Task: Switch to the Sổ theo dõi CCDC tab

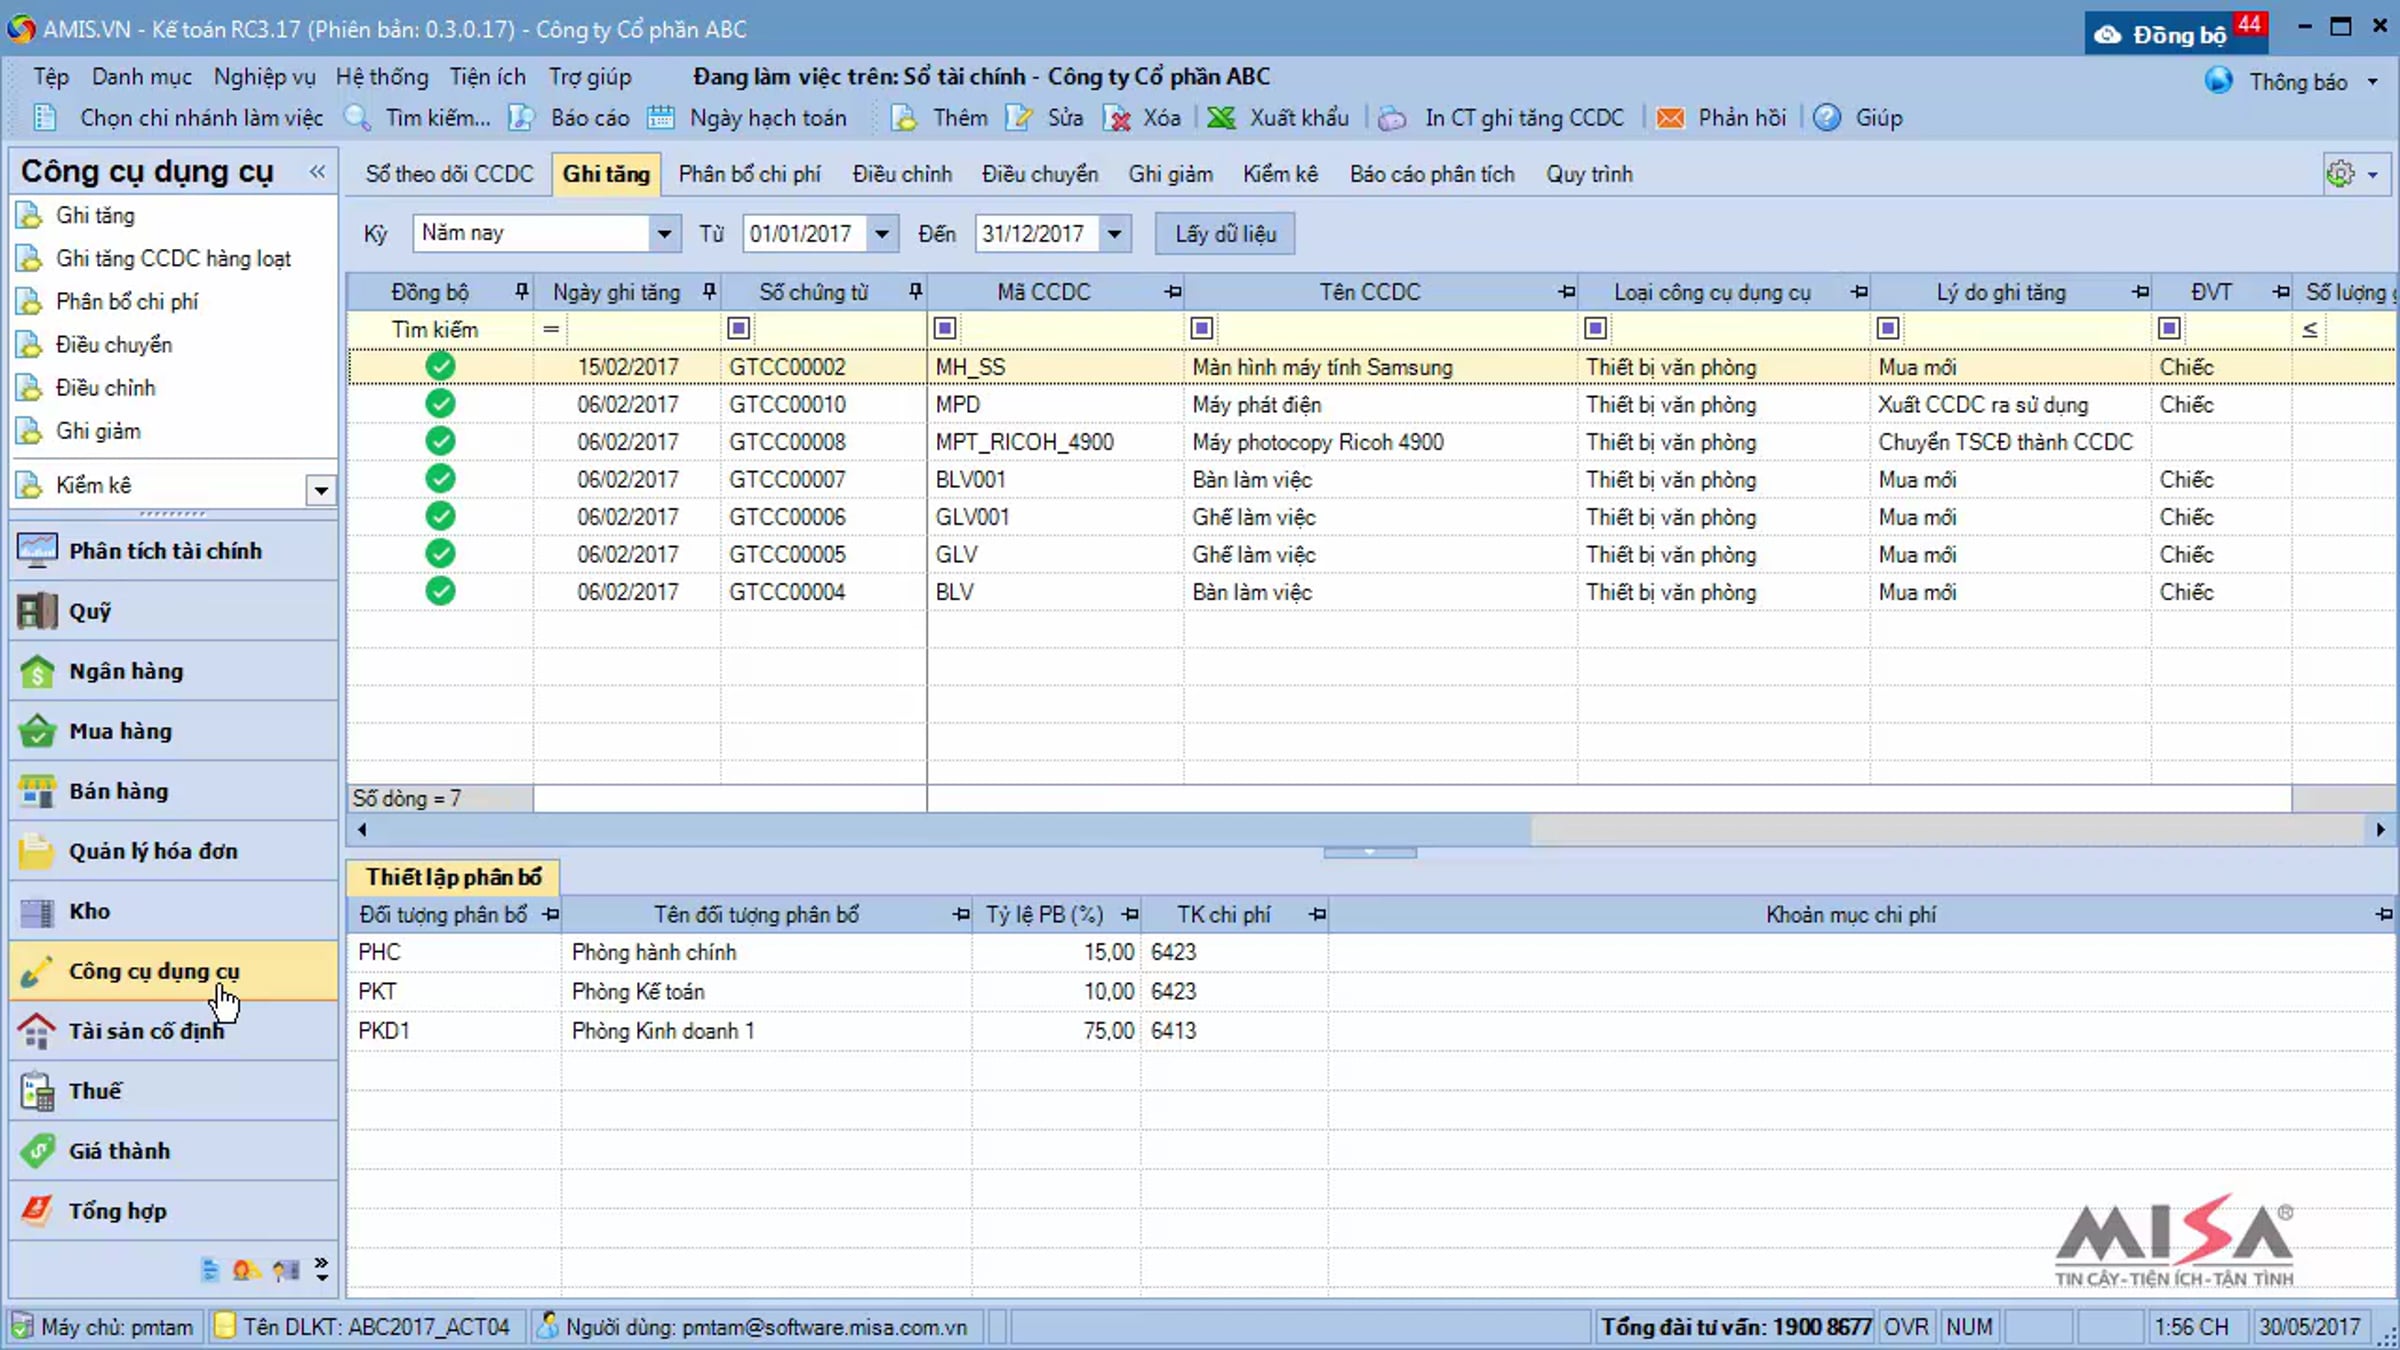Action: pos(449,174)
